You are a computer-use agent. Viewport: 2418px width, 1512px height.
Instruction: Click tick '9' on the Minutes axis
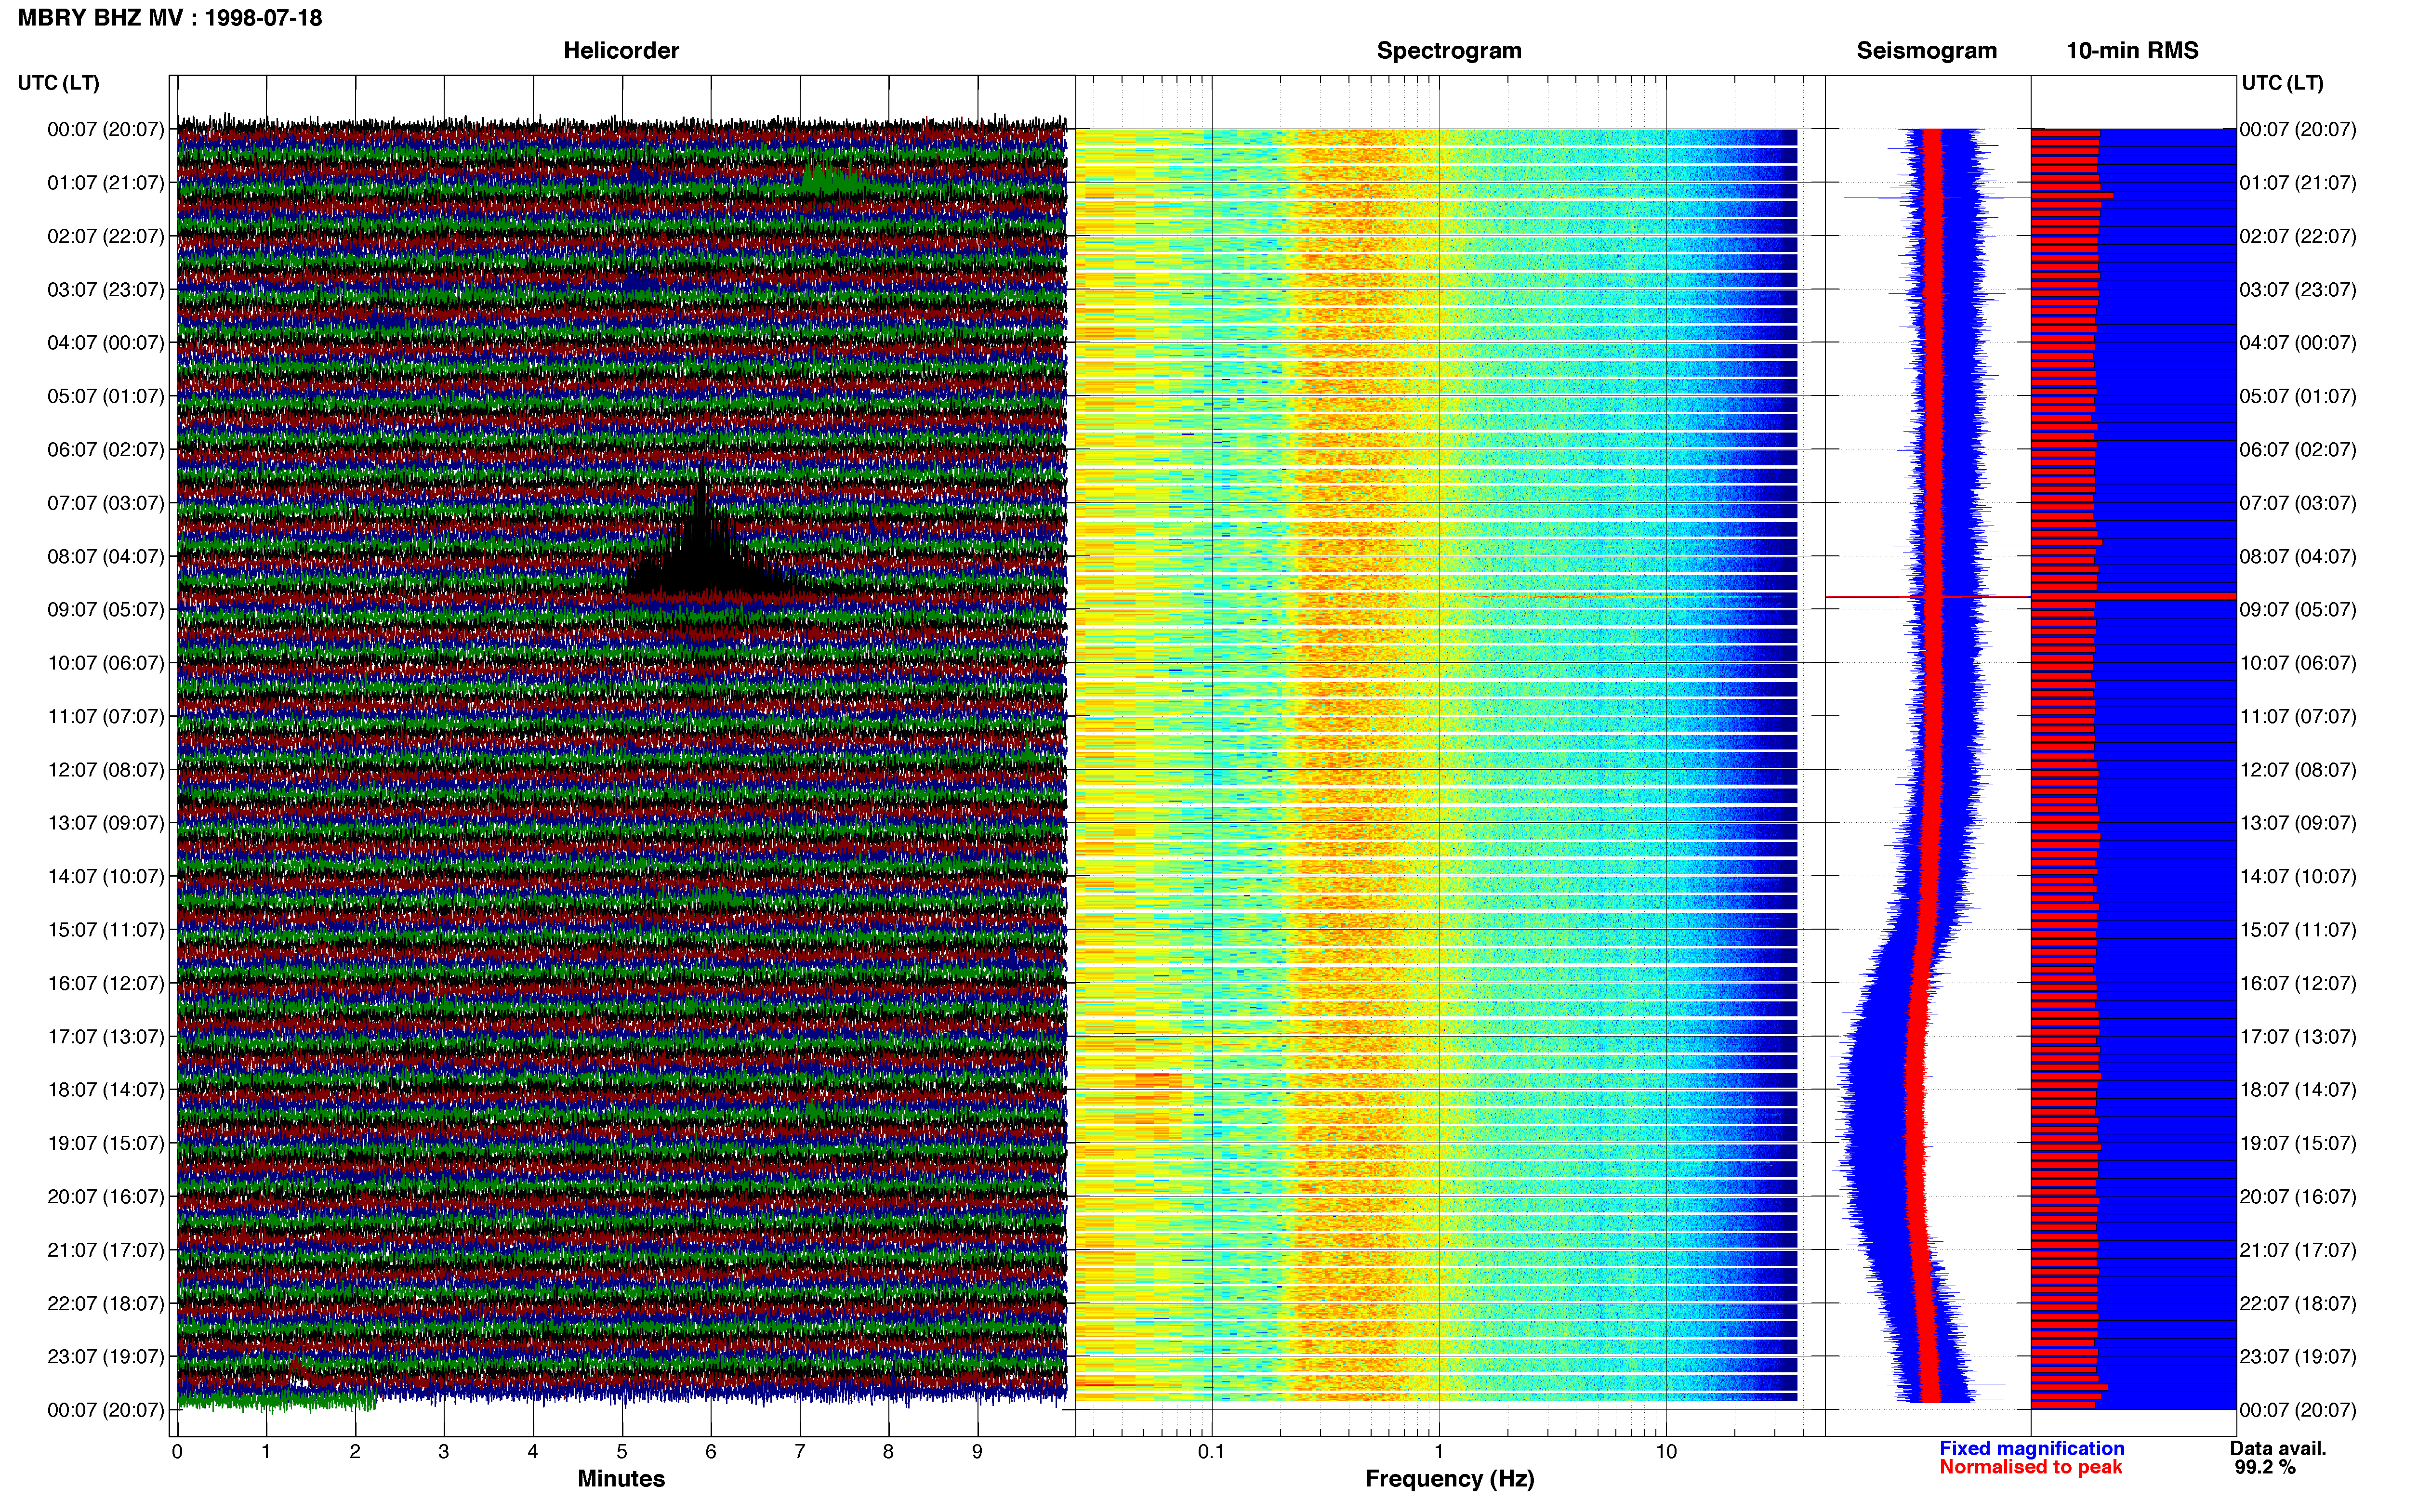(977, 1452)
